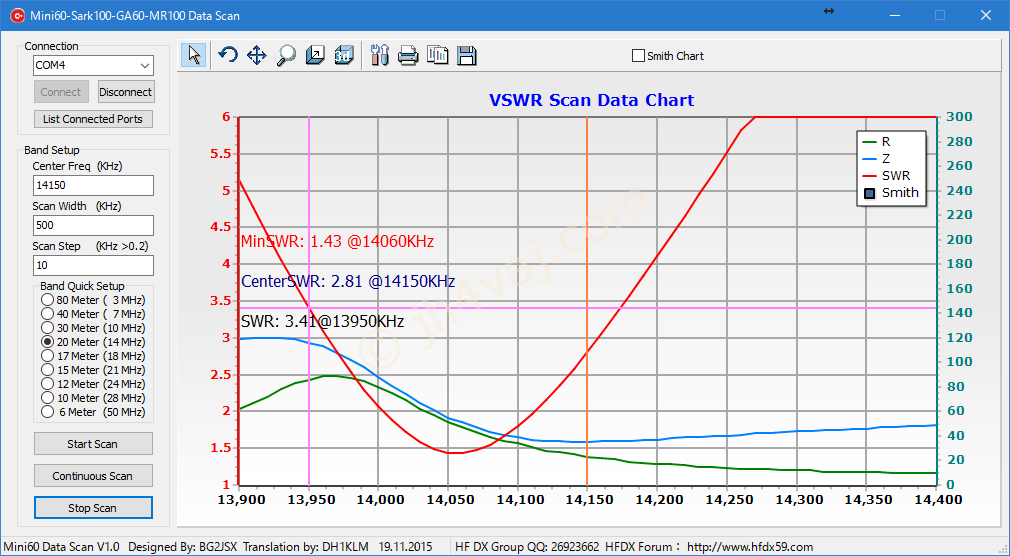This screenshot has width=1010, height=556.
Task: Click the Band Quick Setup group label
Action: (x=82, y=286)
